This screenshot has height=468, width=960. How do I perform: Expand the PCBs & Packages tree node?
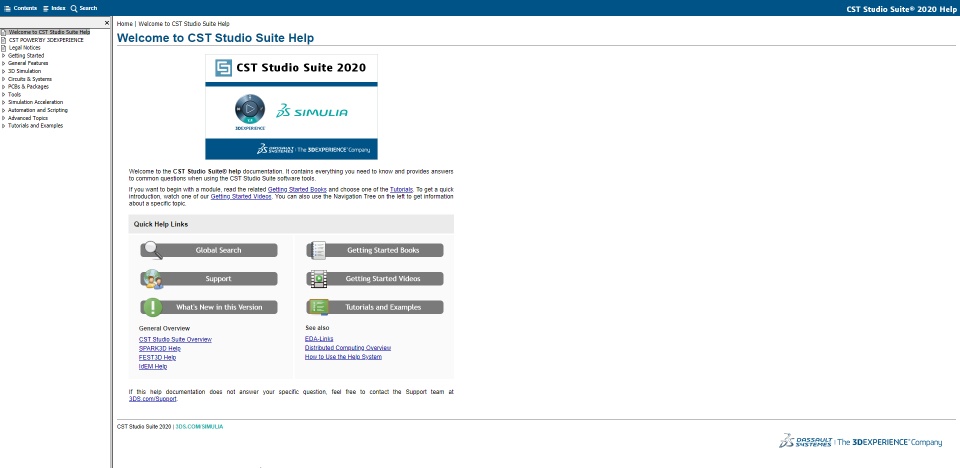click(x=4, y=87)
